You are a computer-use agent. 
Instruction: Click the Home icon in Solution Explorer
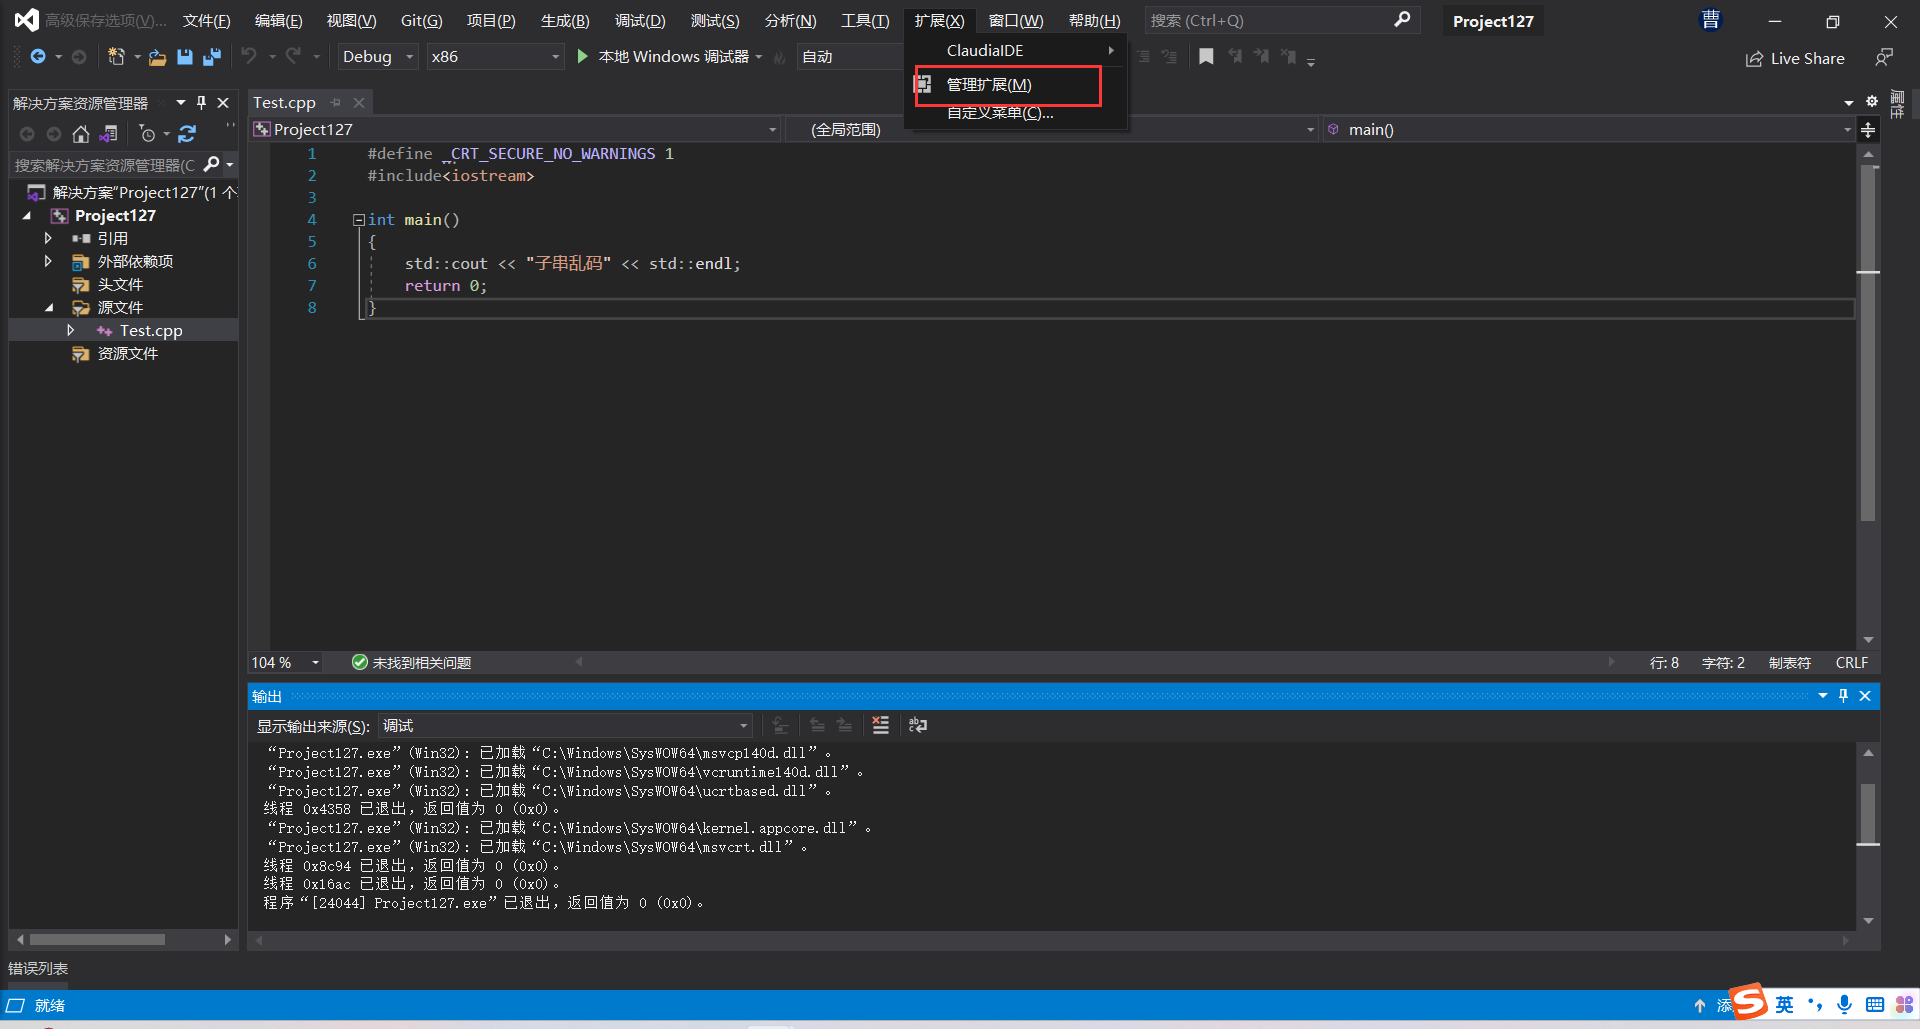(x=81, y=134)
